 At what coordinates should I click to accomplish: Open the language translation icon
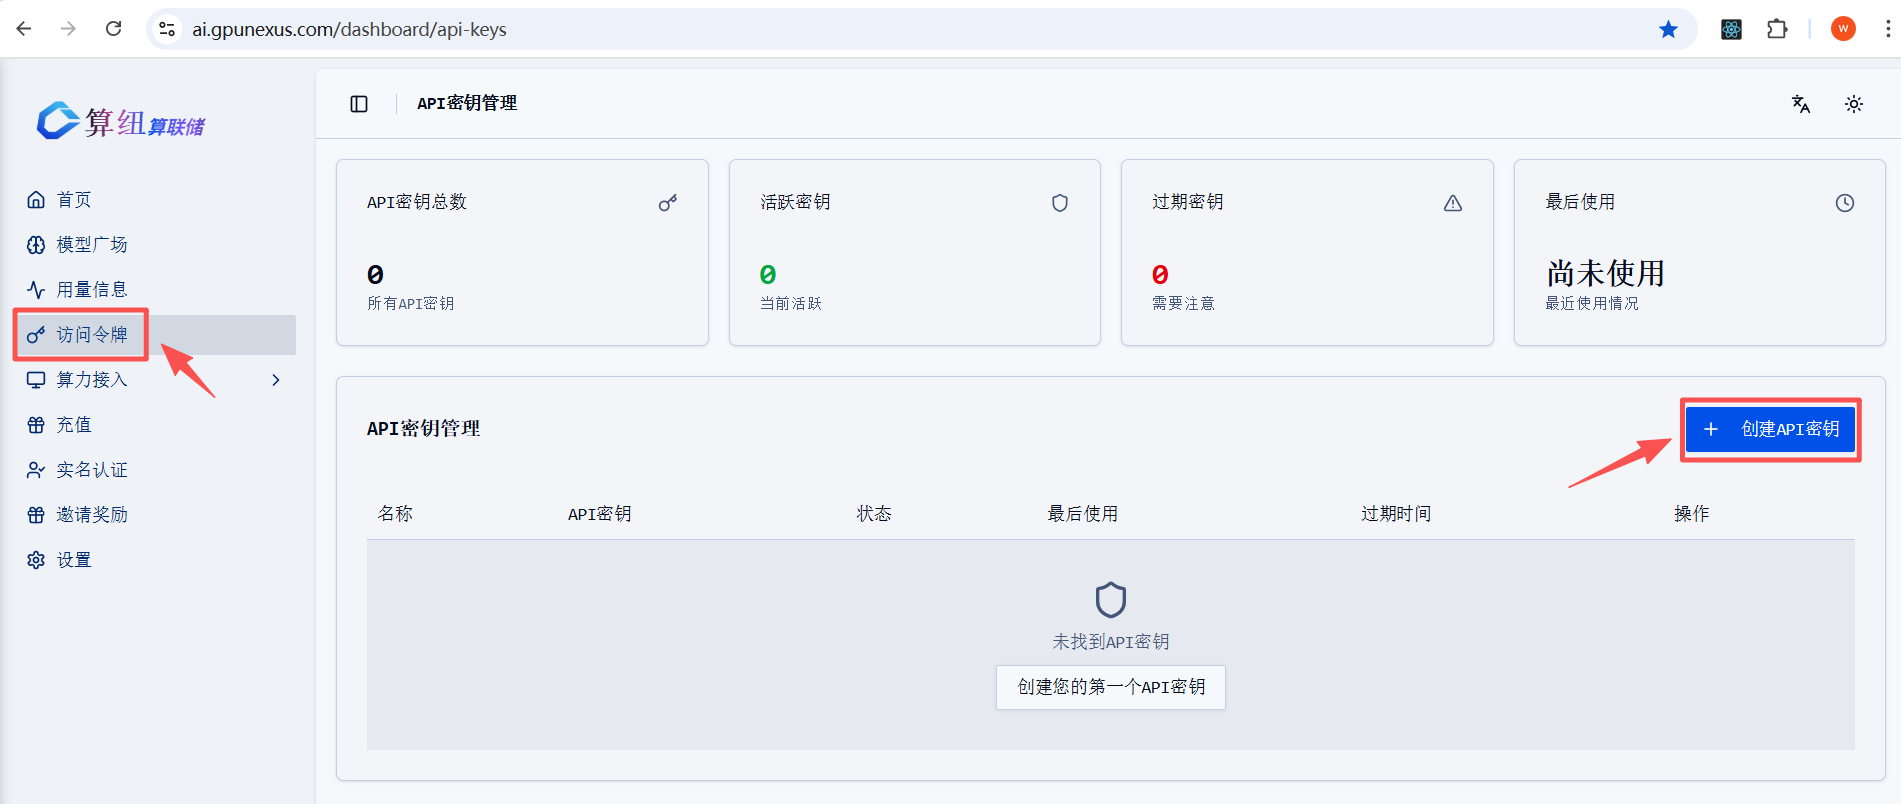tap(1800, 104)
